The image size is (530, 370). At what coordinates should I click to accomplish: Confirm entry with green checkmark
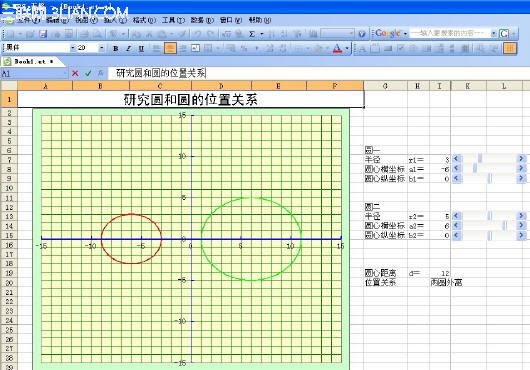(x=88, y=73)
